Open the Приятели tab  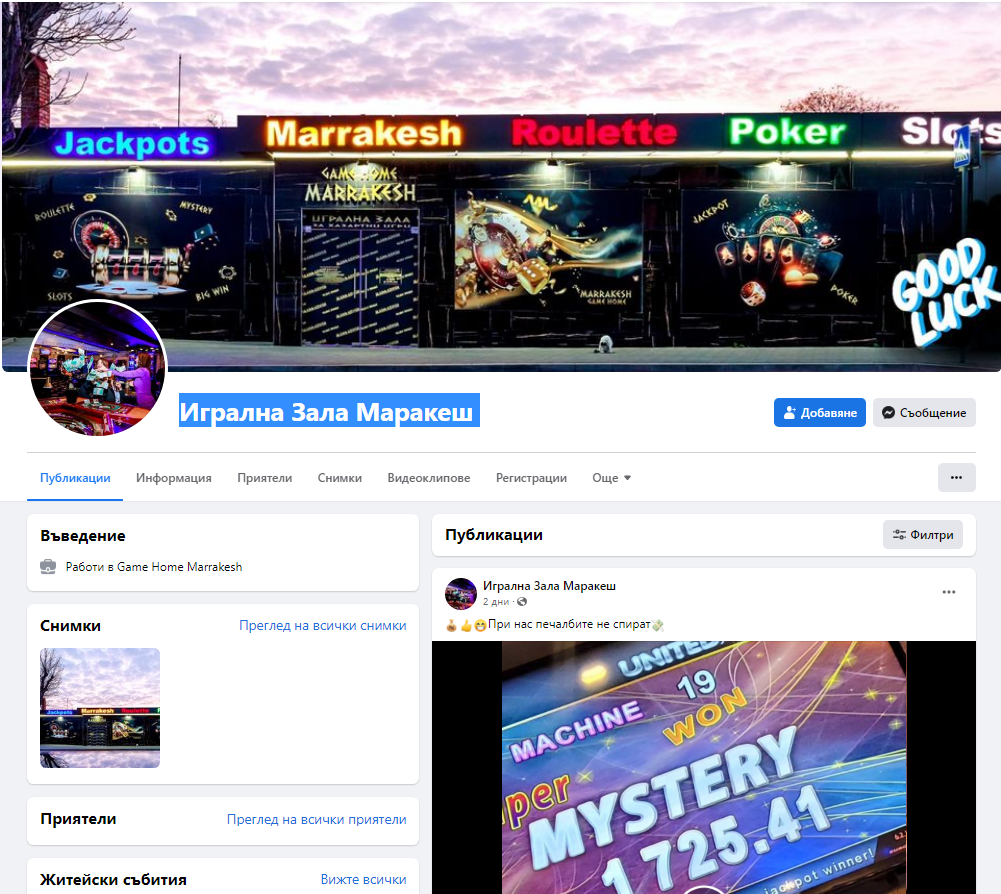(265, 478)
